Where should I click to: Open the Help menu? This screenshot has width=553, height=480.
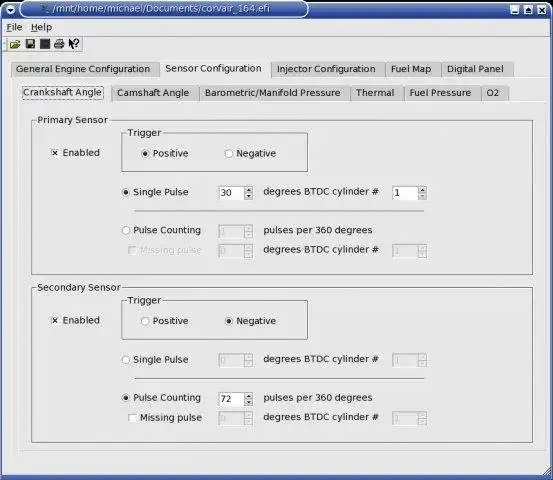[41, 27]
